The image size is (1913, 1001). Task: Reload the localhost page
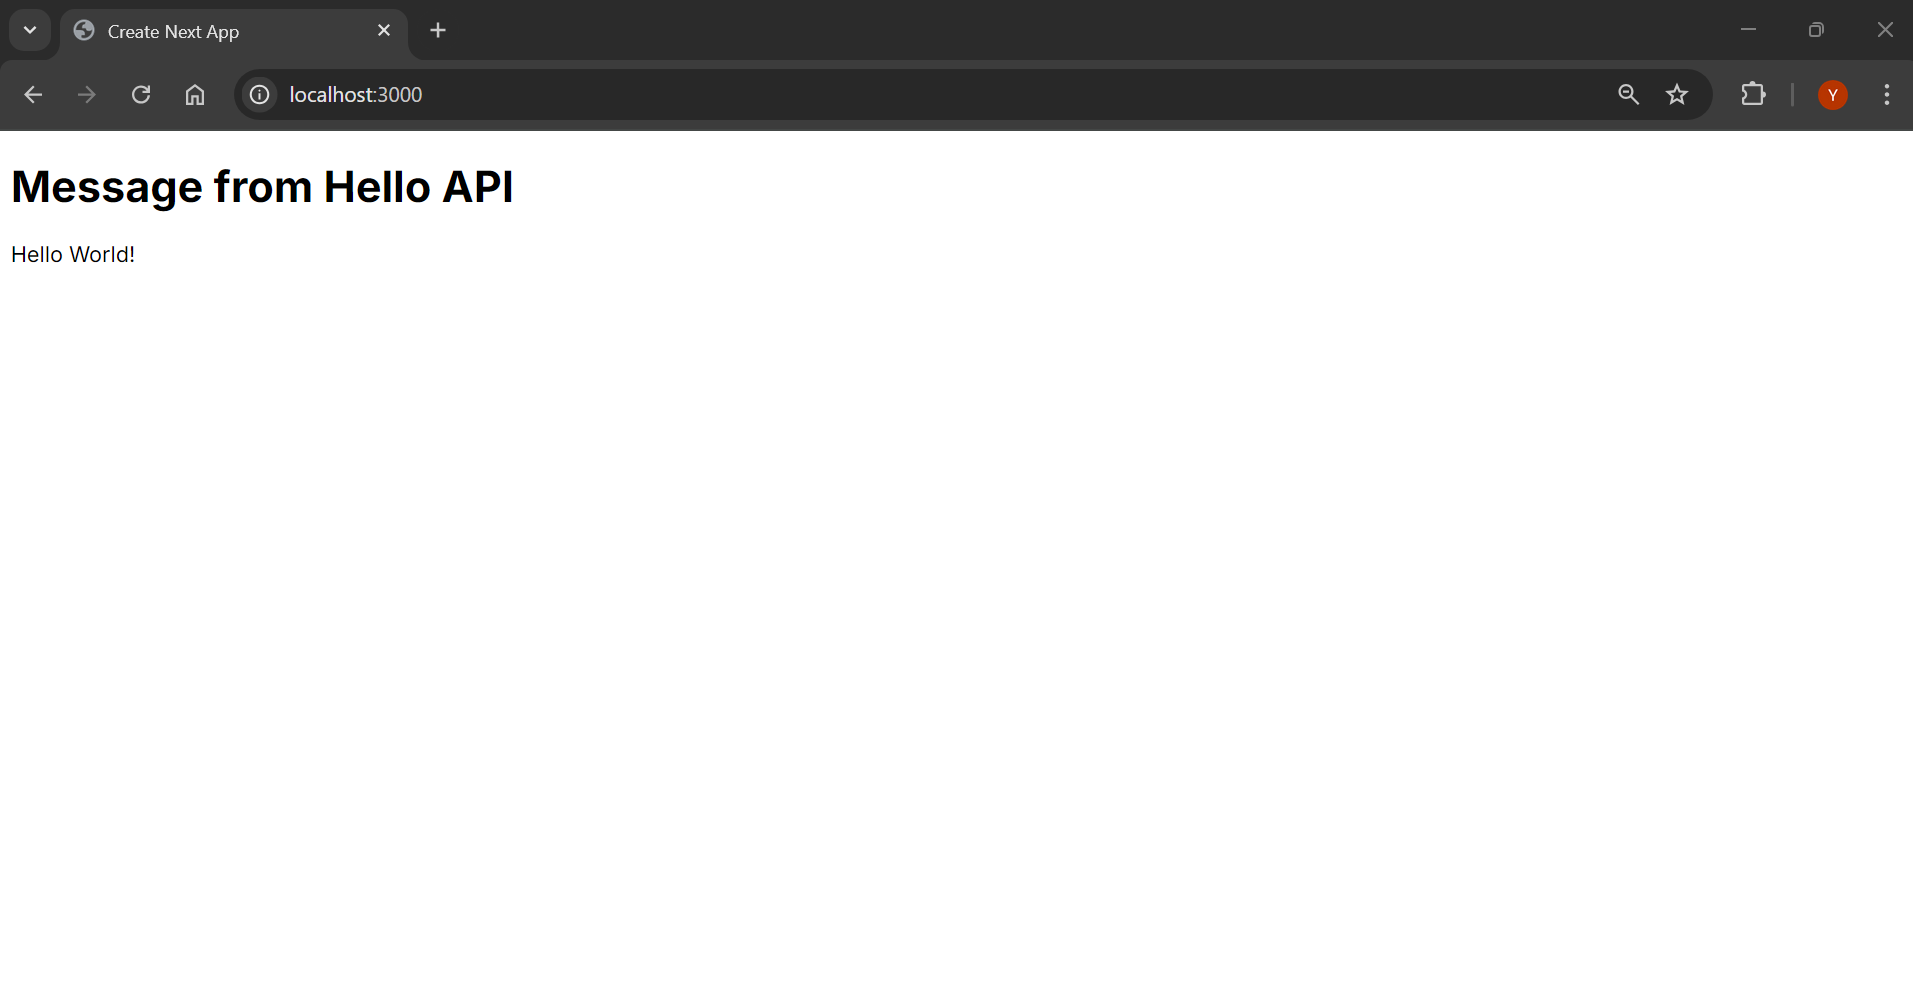click(141, 95)
